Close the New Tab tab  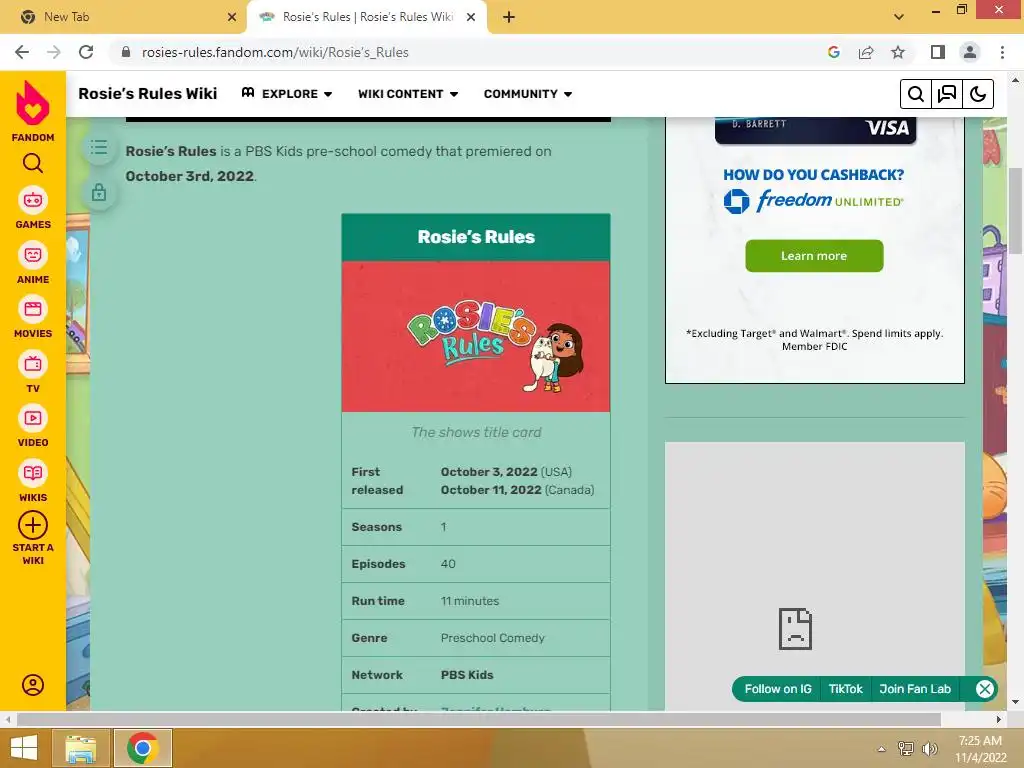coord(232,17)
